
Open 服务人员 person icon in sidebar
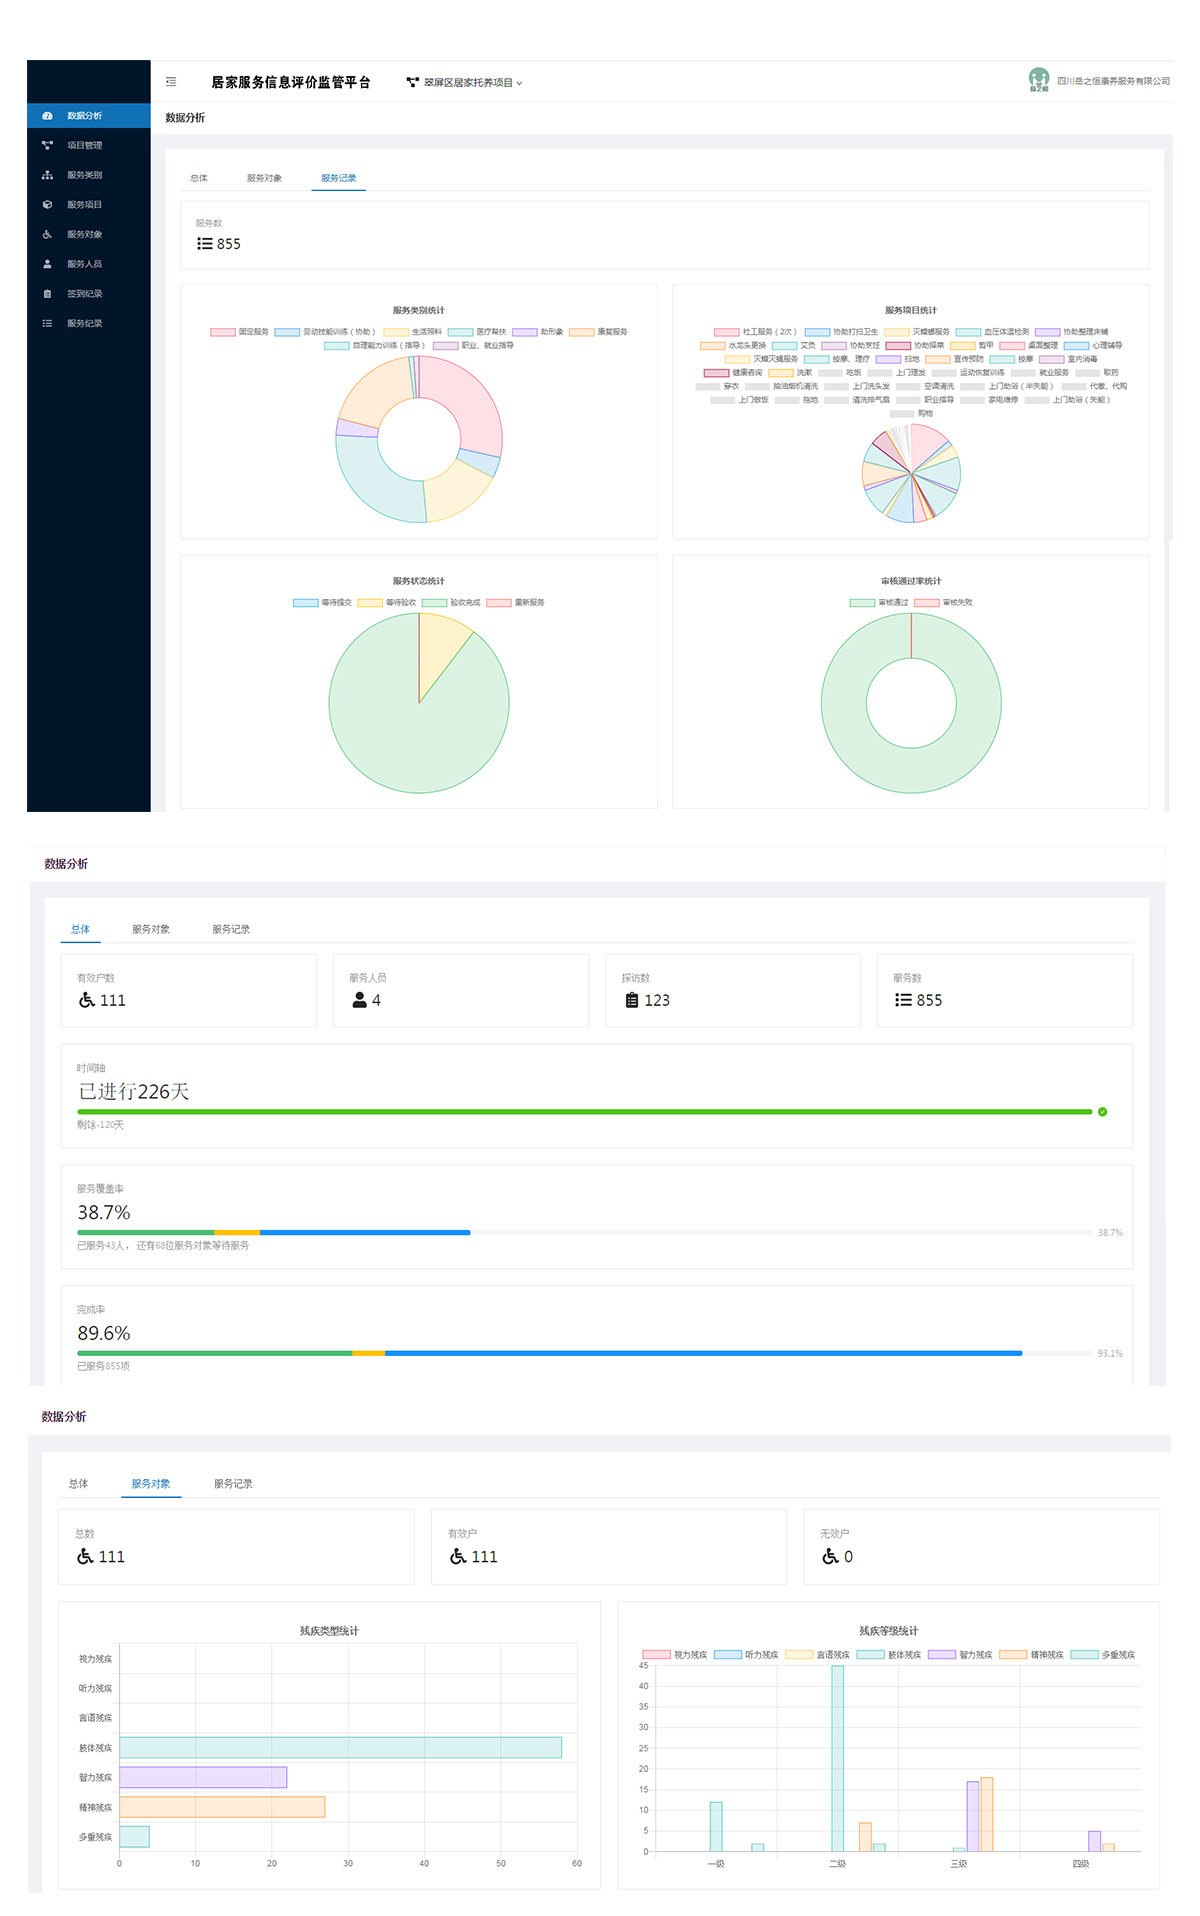(47, 264)
